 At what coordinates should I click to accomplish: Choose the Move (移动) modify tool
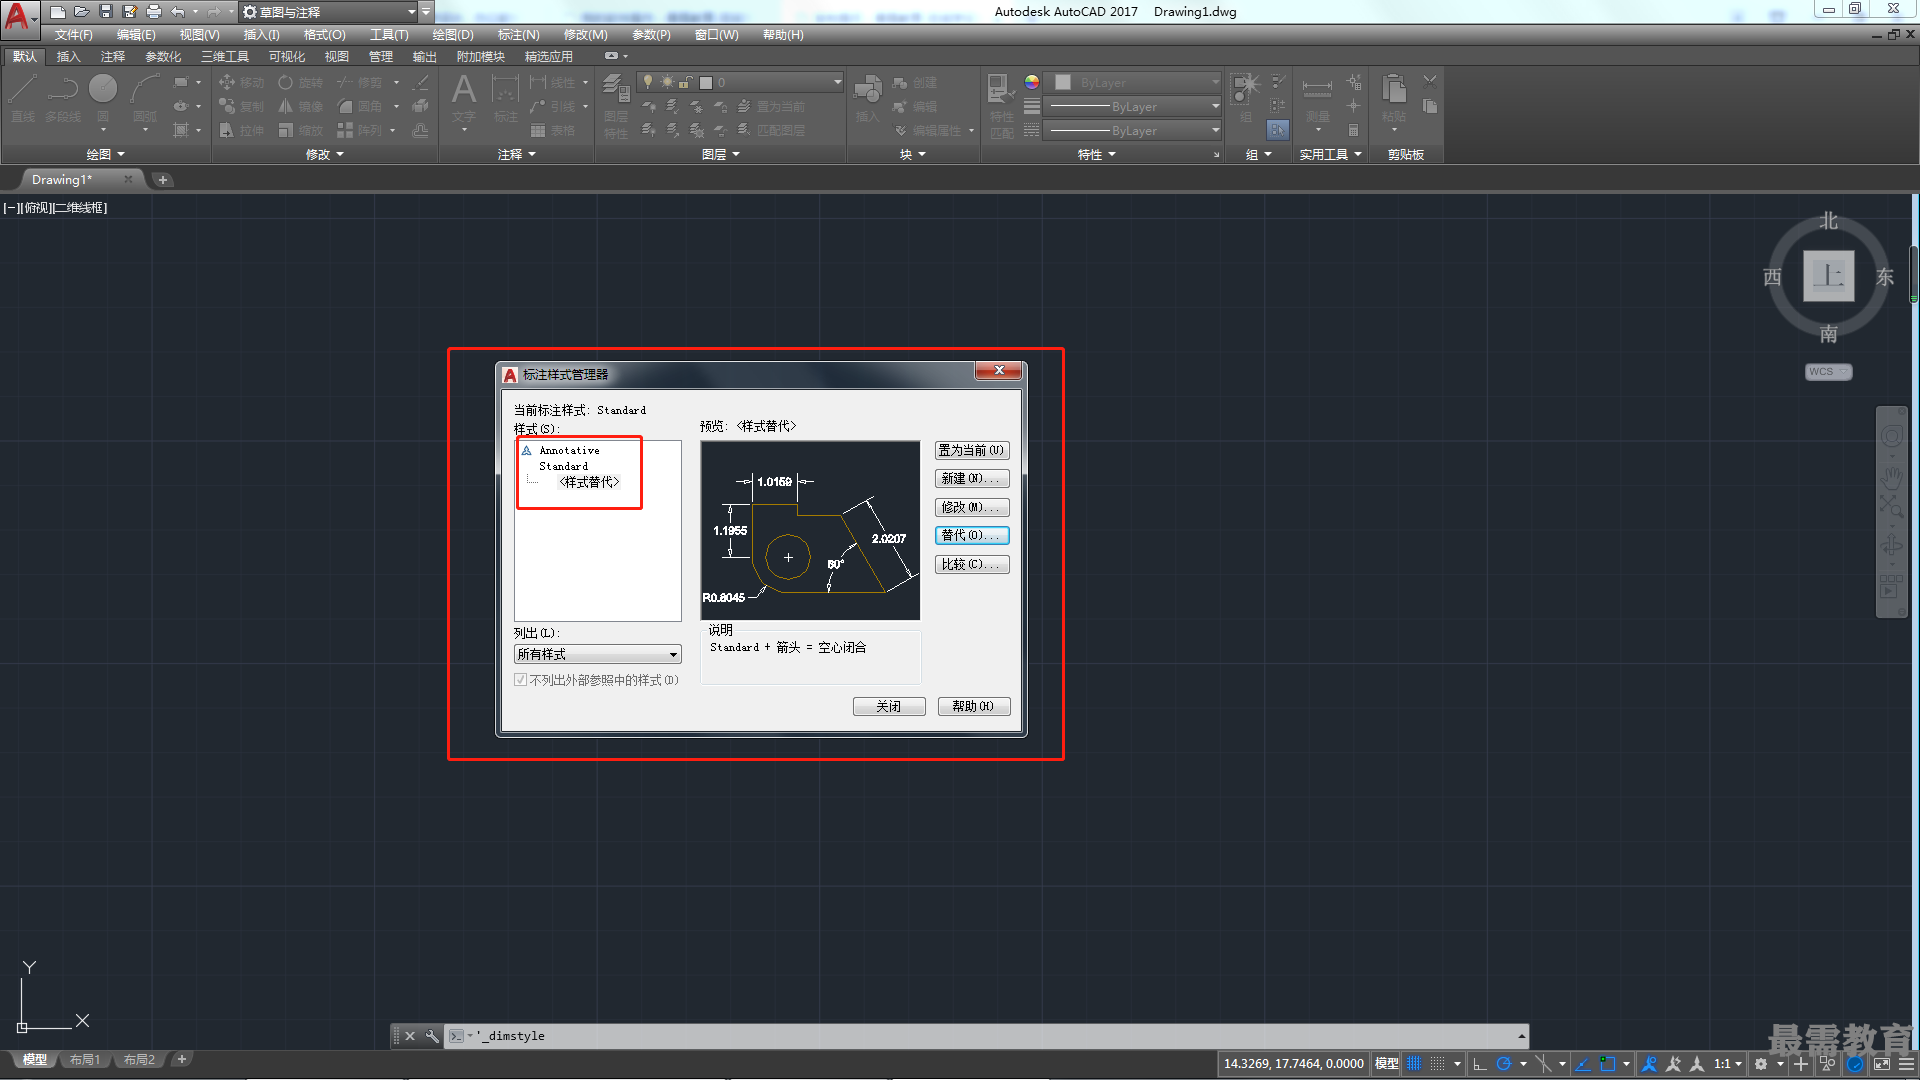(x=241, y=82)
